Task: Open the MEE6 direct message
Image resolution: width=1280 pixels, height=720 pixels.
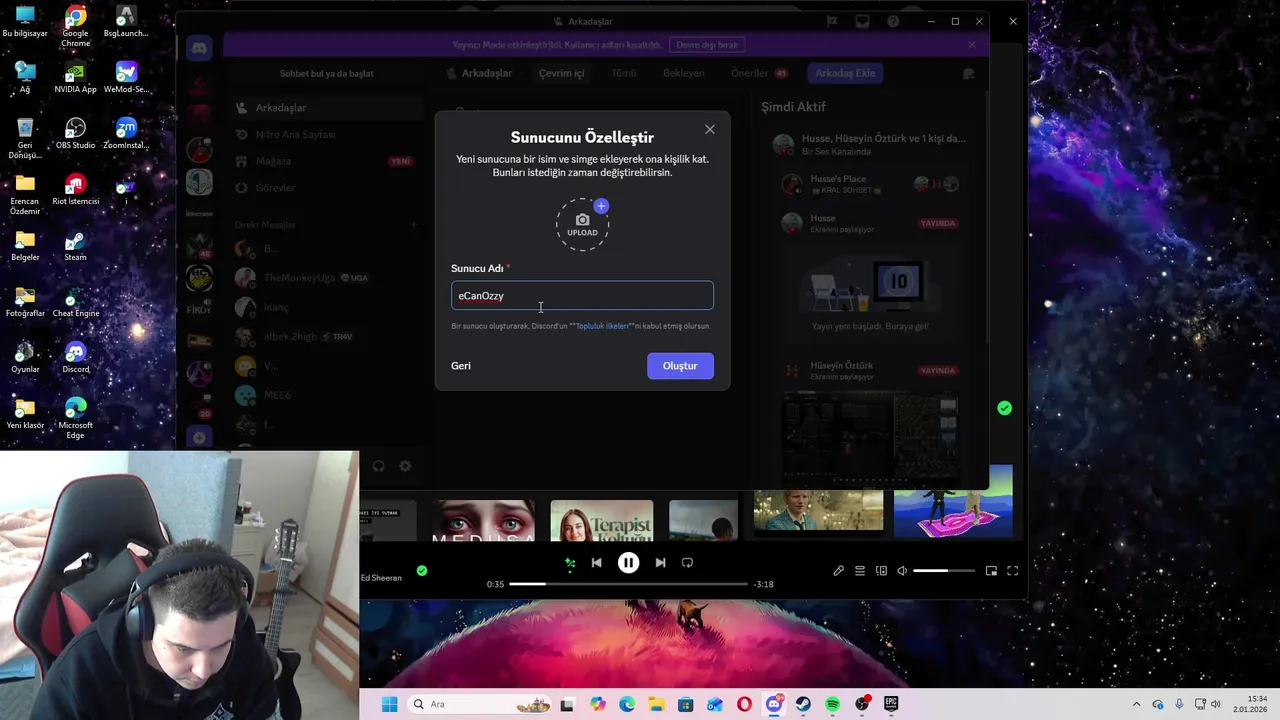Action: point(328,395)
